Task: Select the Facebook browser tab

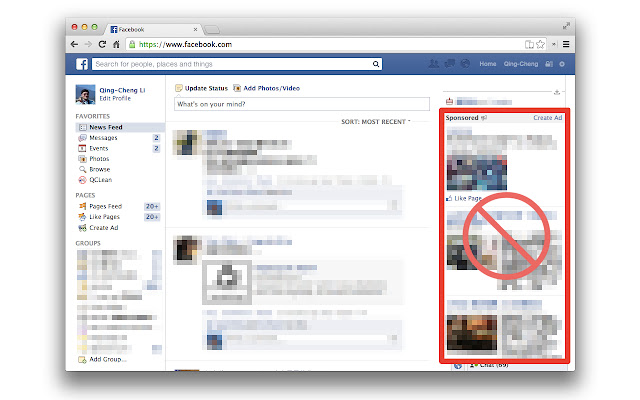Action: tap(151, 29)
